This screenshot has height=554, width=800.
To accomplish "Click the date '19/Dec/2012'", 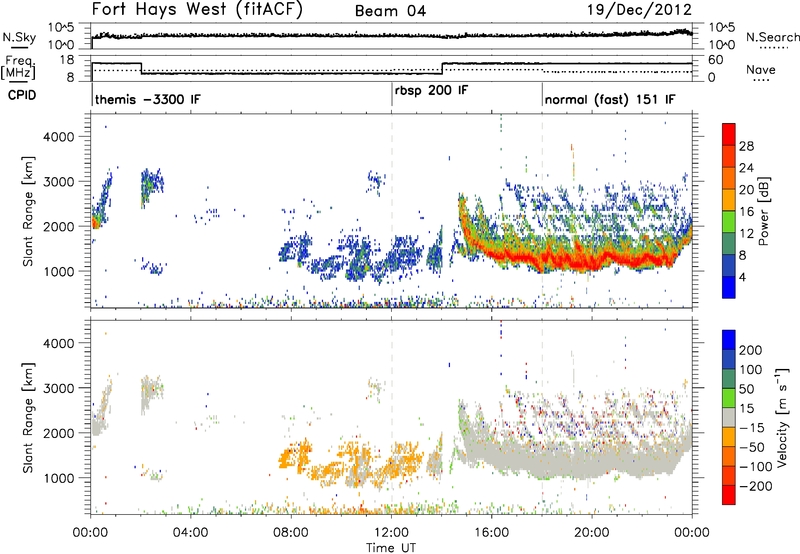I will pyautogui.click(x=639, y=10).
